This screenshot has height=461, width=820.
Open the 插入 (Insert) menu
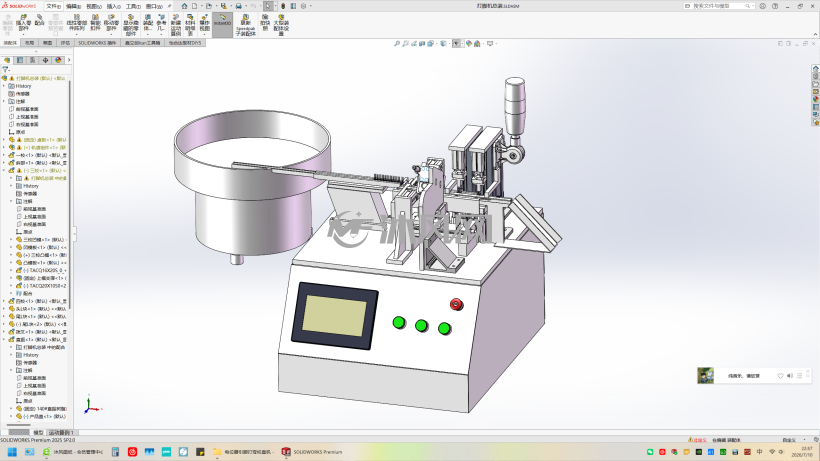[113, 6]
